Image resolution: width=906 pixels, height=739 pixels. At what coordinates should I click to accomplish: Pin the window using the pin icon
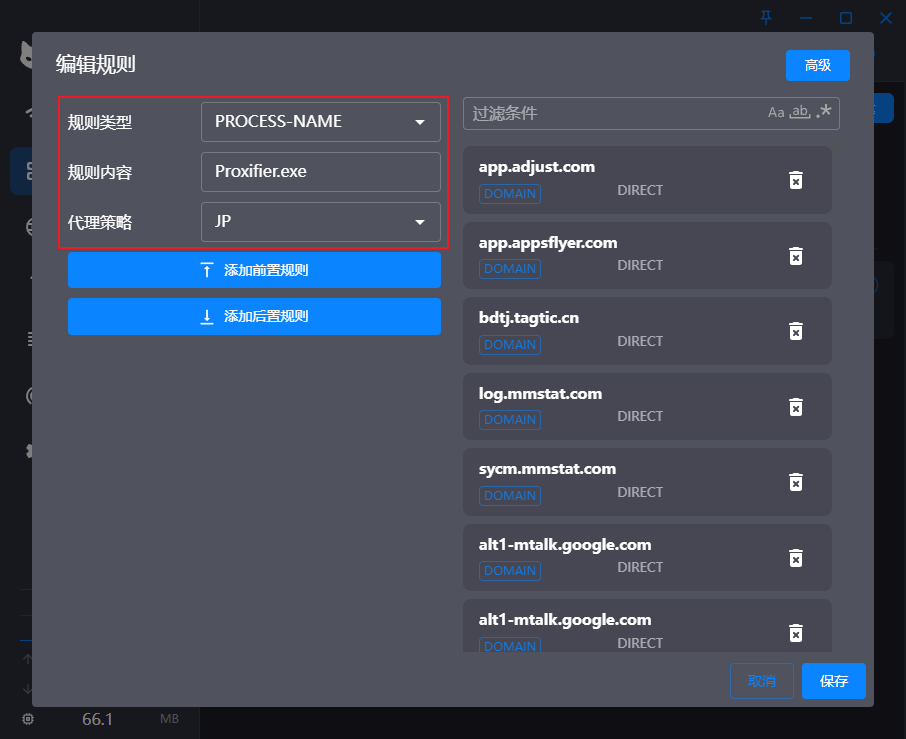pos(766,17)
